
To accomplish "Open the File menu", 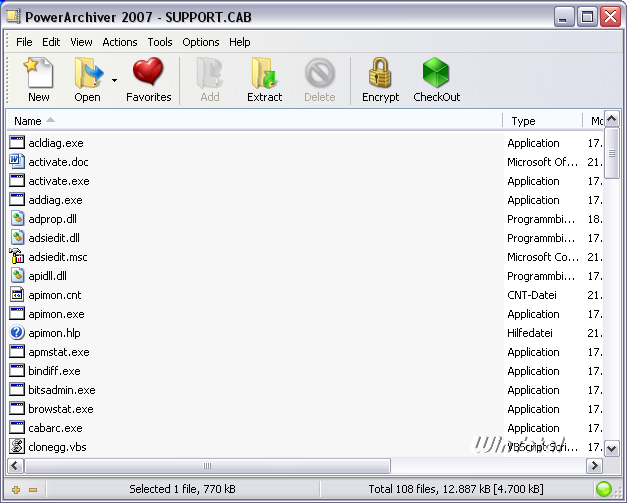I will point(24,42).
